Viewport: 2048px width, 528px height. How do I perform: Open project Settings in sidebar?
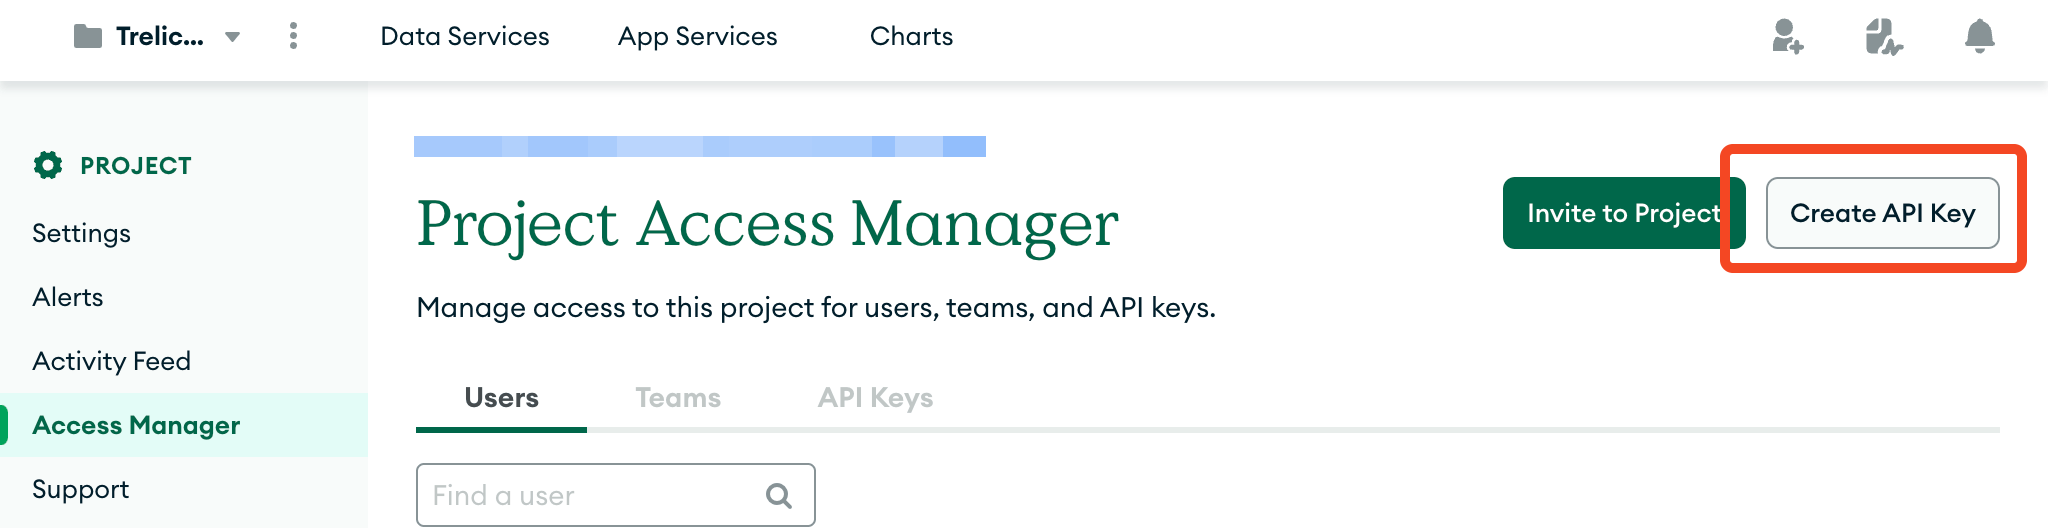tap(81, 233)
